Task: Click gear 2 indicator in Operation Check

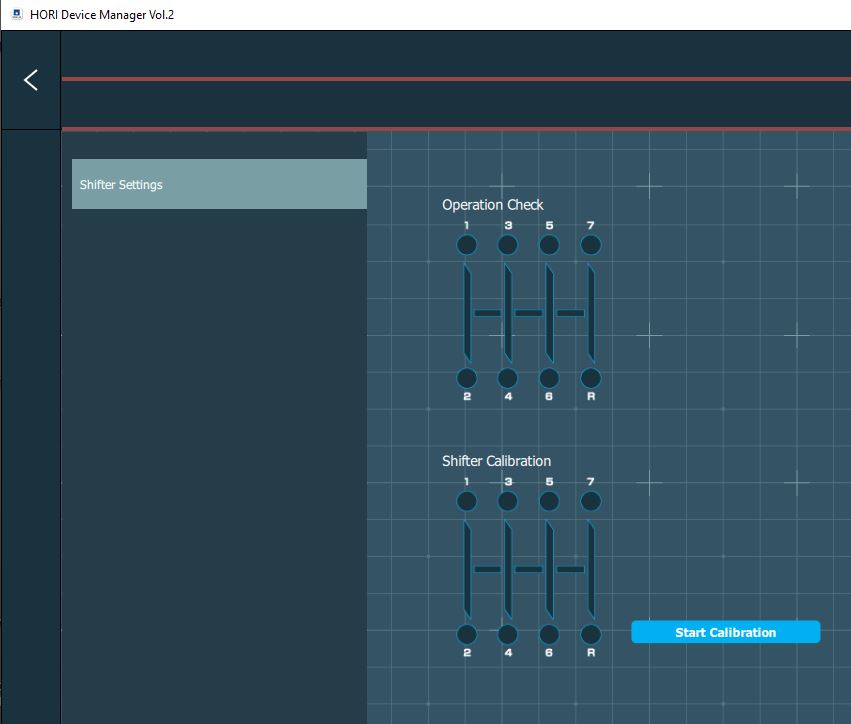Action: (x=466, y=378)
